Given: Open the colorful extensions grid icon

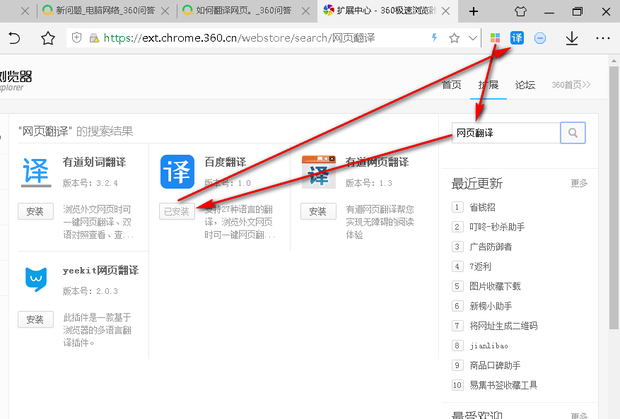Looking at the screenshot, I should pos(495,38).
